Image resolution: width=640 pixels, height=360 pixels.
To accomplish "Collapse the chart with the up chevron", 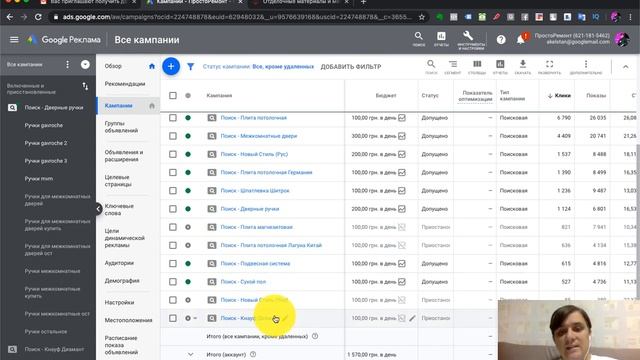I will click(x=625, y=67).
